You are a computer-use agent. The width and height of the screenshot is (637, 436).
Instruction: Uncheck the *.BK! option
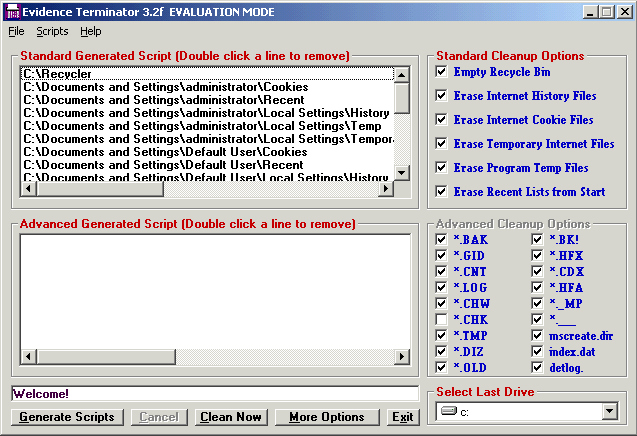click(x=537, y=239)
